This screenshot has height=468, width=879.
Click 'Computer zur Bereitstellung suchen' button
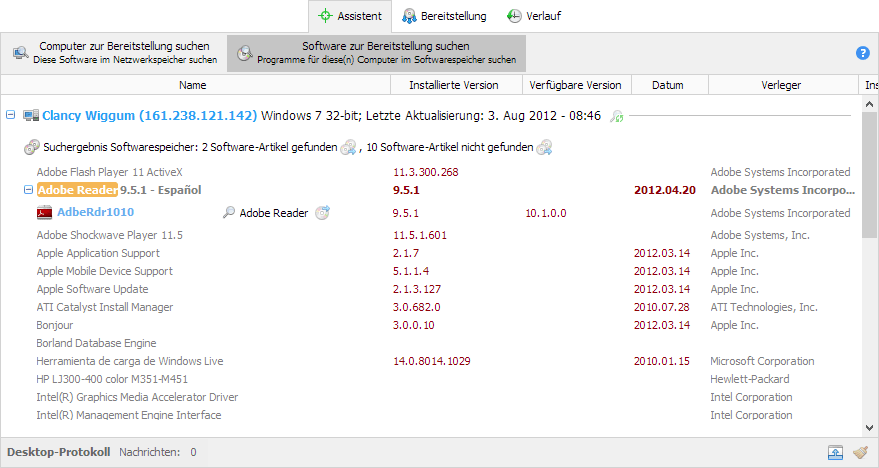[113, 53]
